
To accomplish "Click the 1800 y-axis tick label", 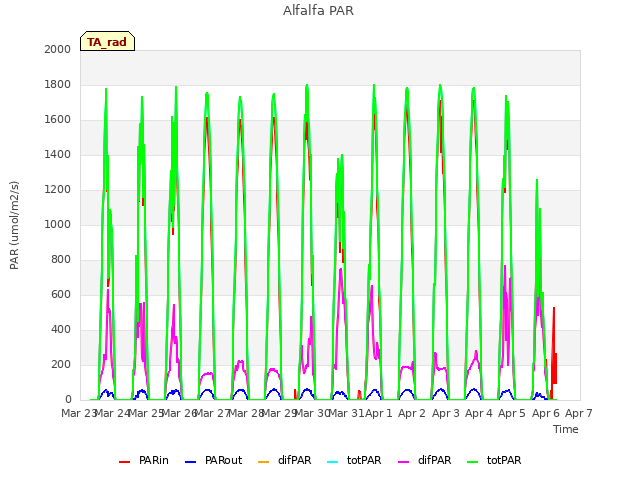I will (x=58, y=84).
